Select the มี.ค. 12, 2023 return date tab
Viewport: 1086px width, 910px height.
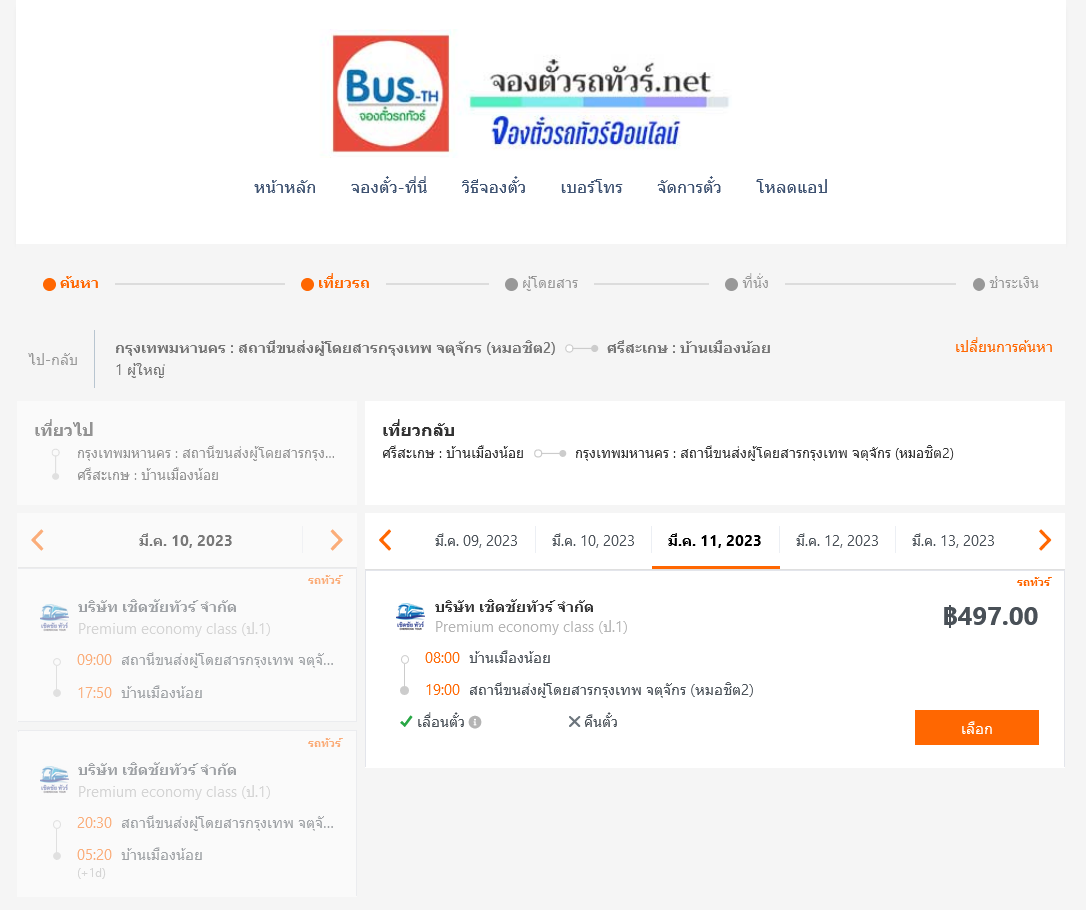pyautogui.click(x=837, y=541)
